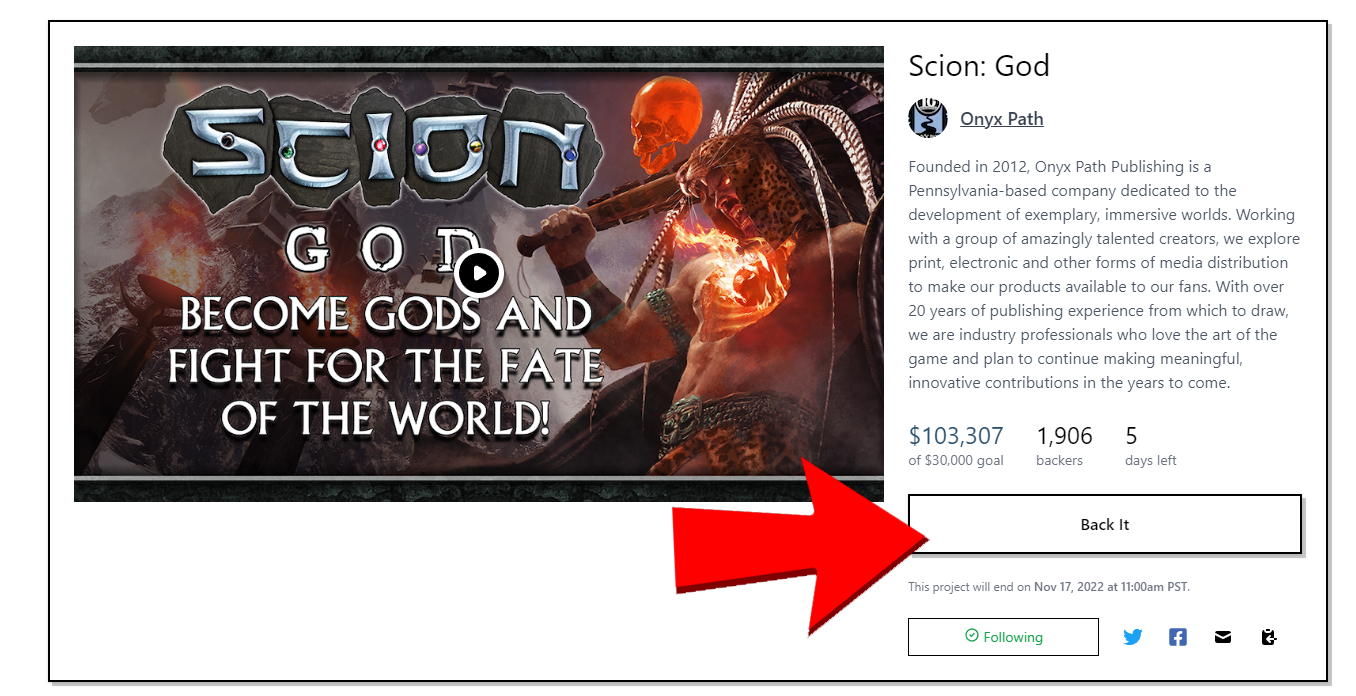Click the Back It button
1356x696 pixels.
(x=1104, y=524)
